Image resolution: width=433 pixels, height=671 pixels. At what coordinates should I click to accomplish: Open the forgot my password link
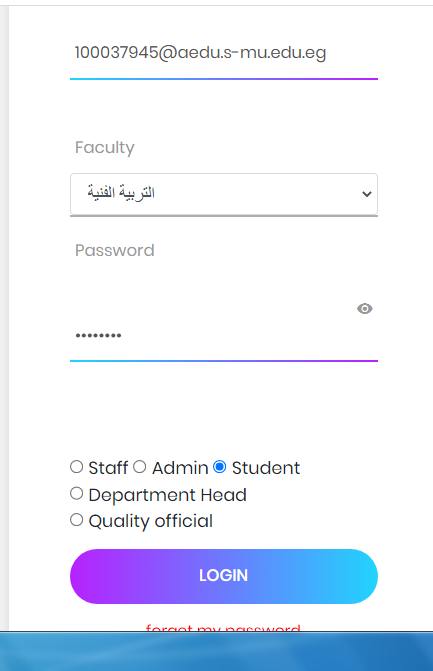click(223, 627)
